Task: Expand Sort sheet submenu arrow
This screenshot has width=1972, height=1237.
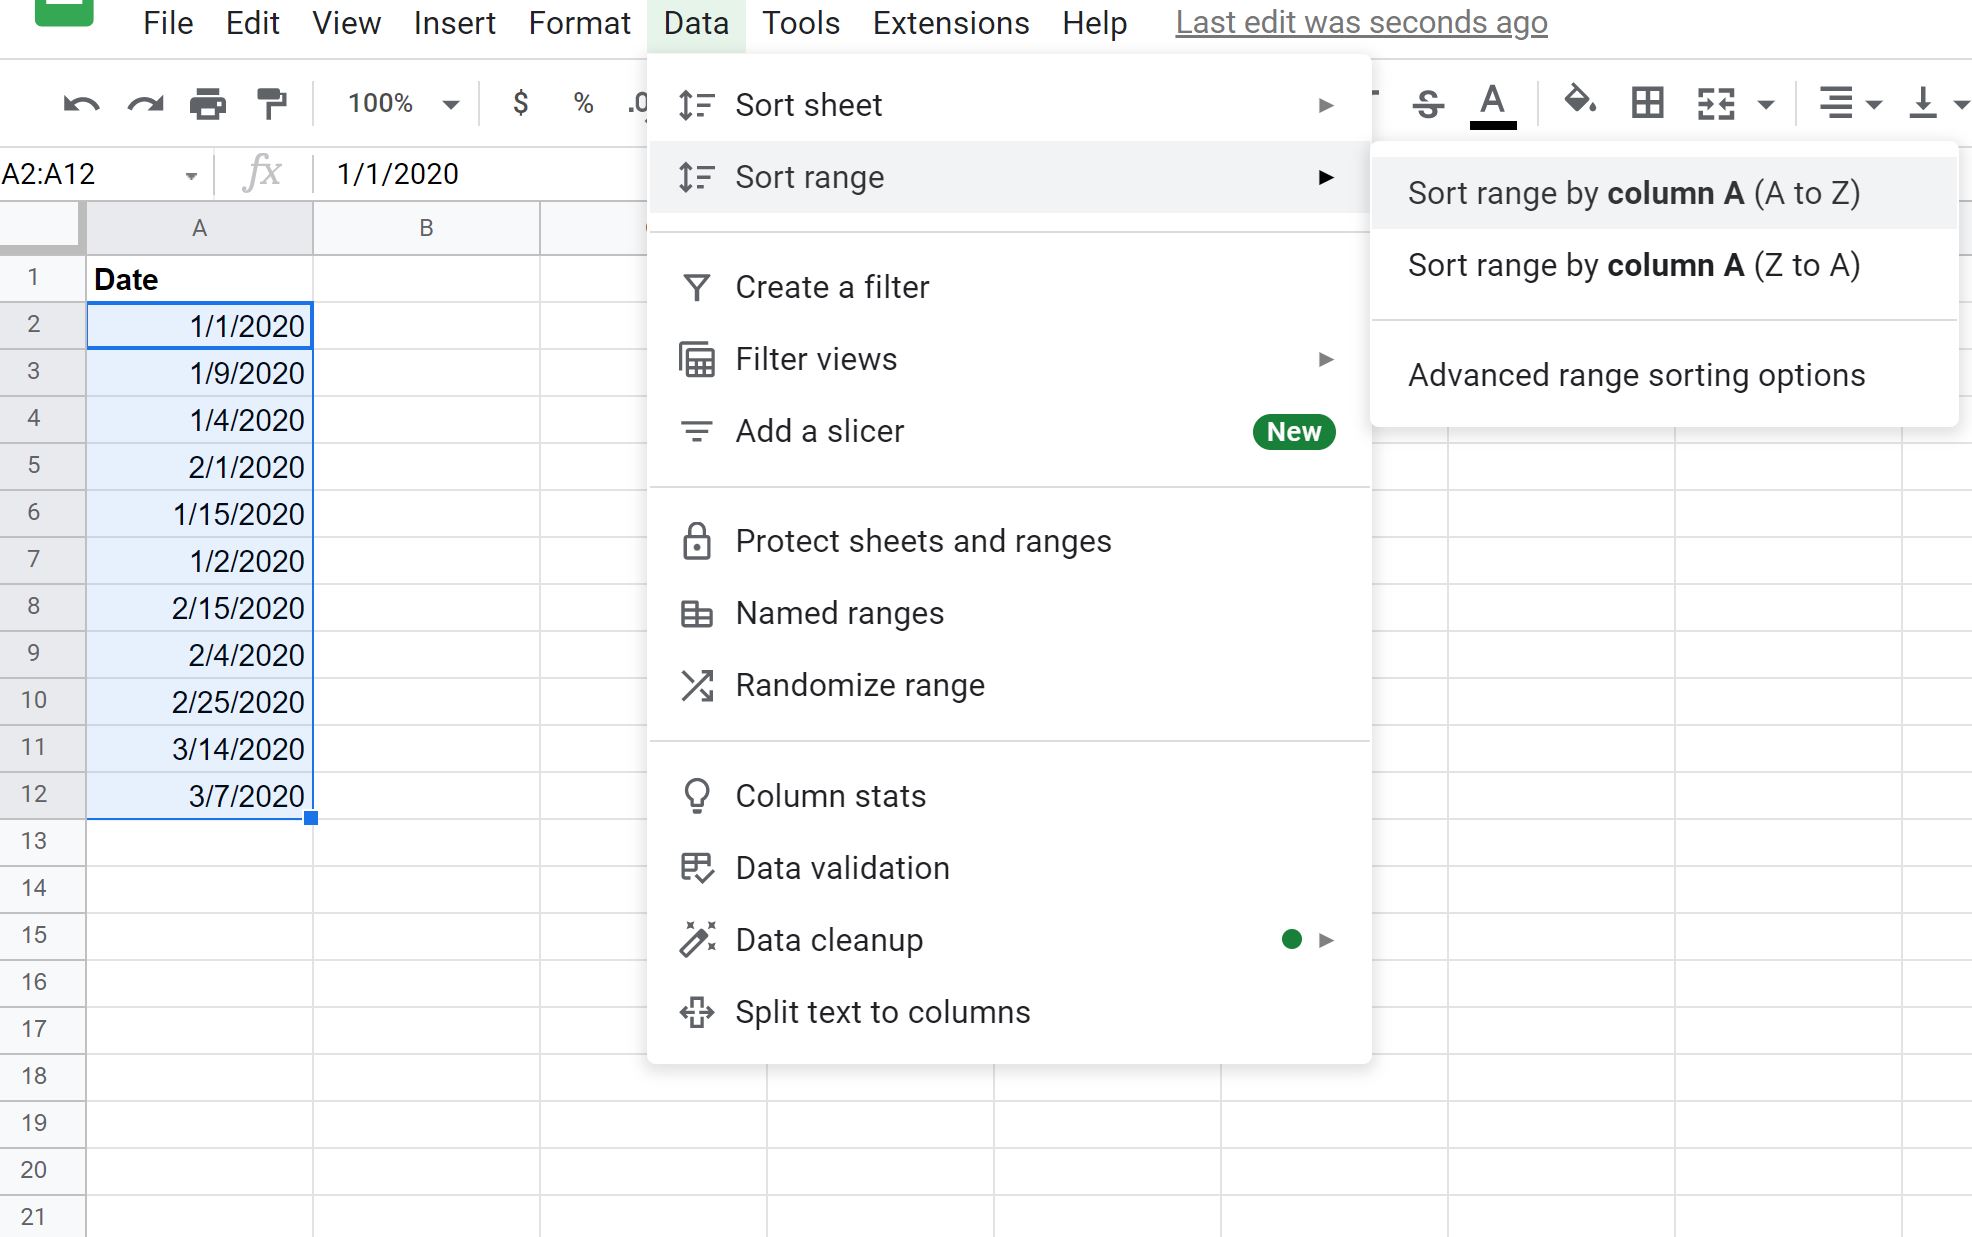Action: click(1324, 104)
